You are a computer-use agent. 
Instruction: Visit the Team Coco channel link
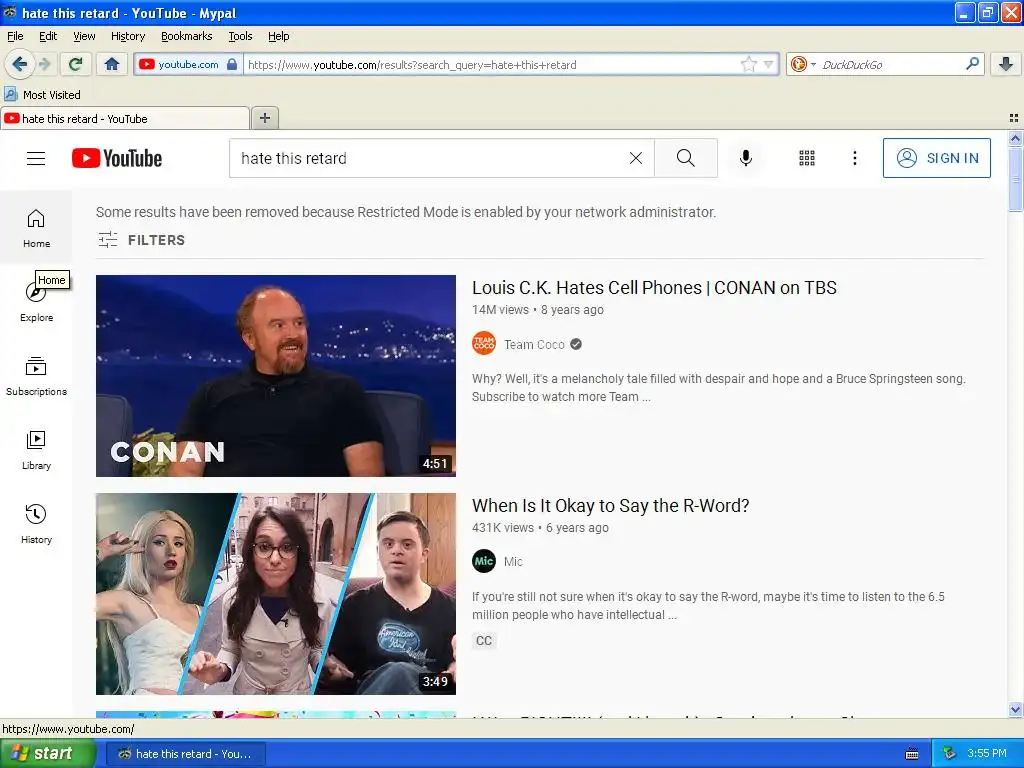(534, 344)
